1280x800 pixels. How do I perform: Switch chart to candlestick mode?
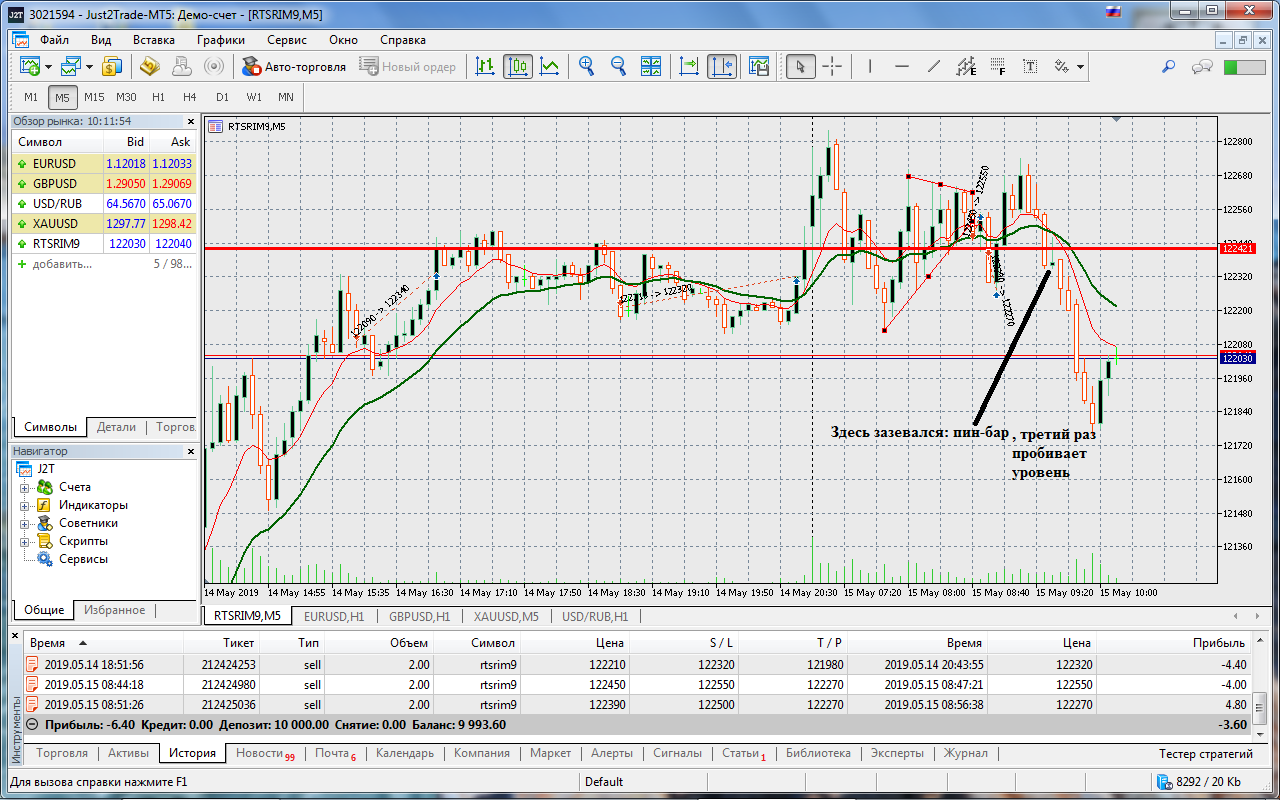coord(518,67)
